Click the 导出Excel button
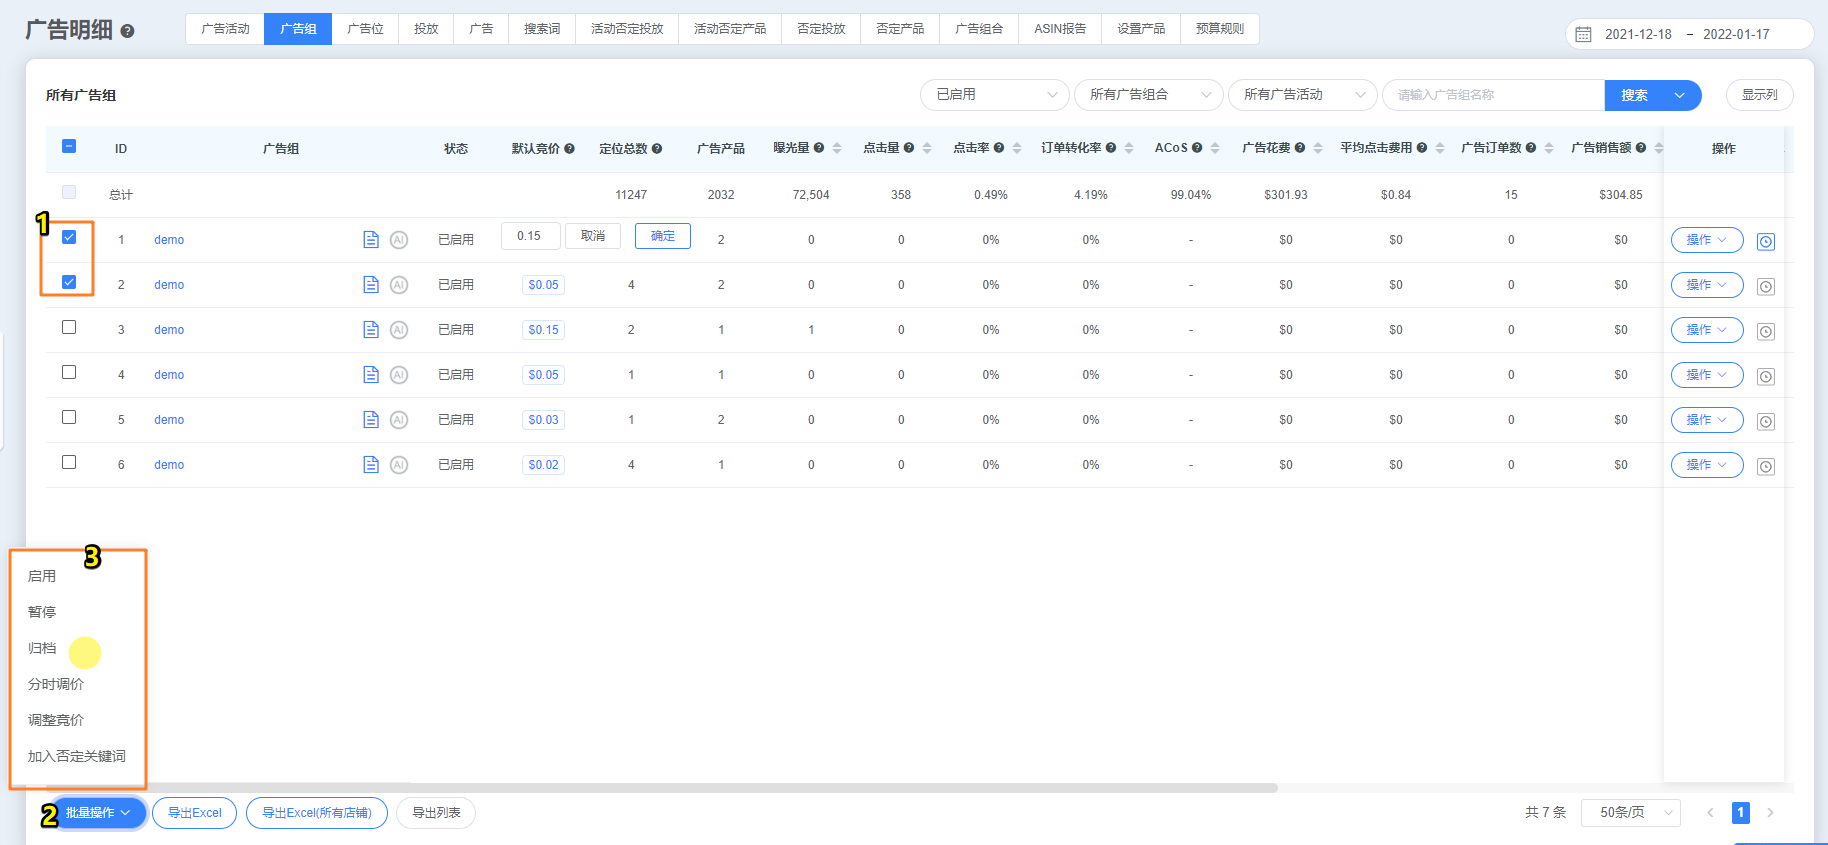The height and width of the screenshot is (845, 1828). pyautogui.click(x=194, y=813)
